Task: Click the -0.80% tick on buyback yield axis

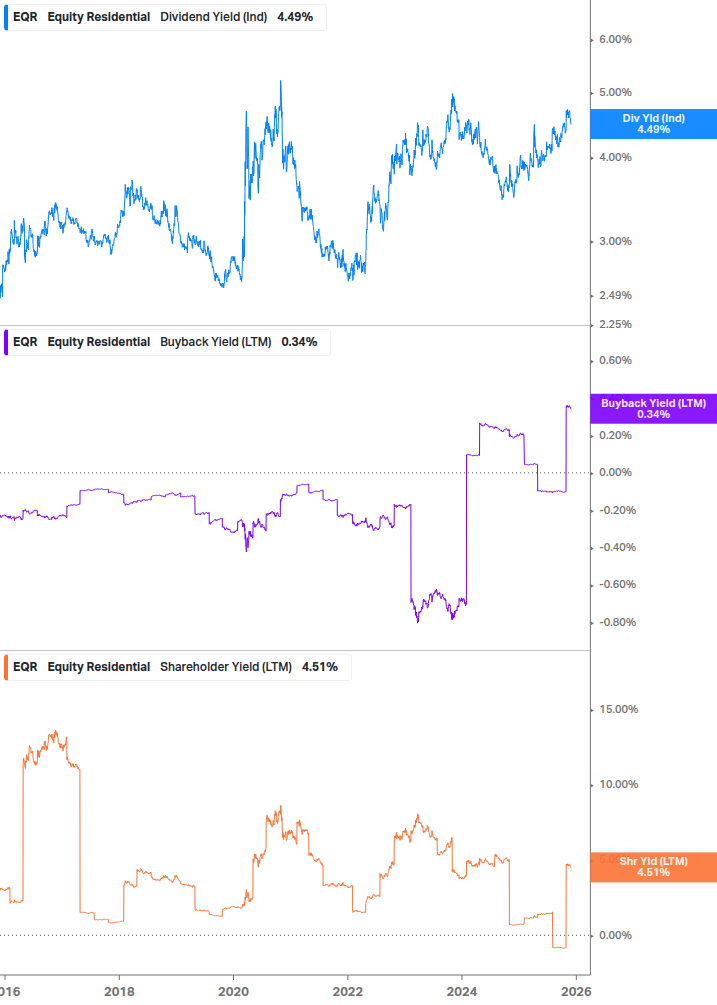Action: 617,622
